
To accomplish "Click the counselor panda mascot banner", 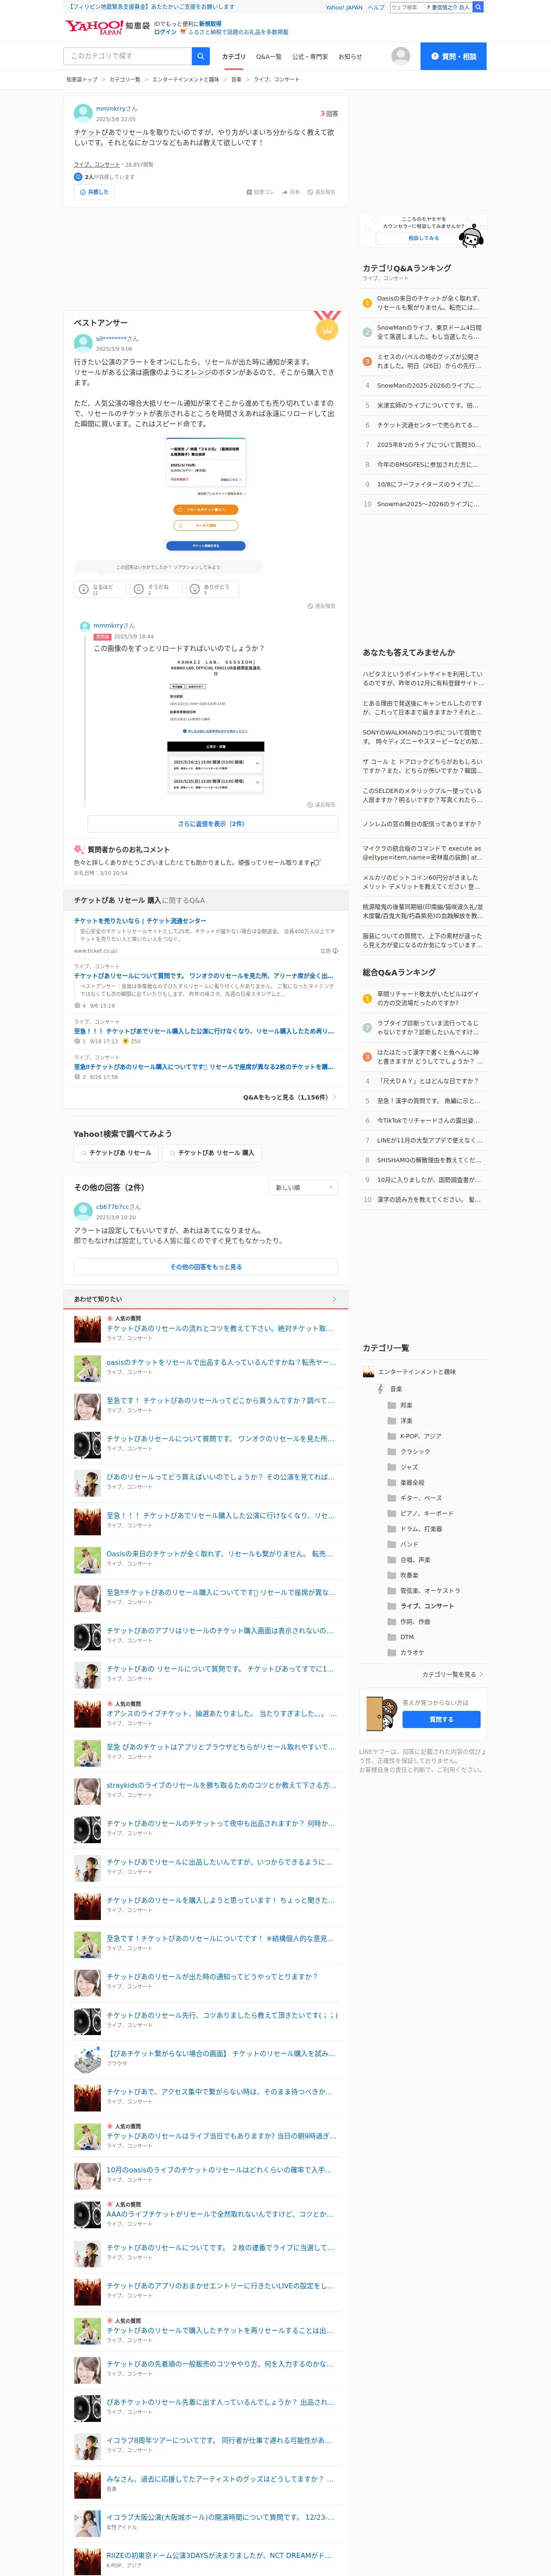I will (x=423, y=230).
